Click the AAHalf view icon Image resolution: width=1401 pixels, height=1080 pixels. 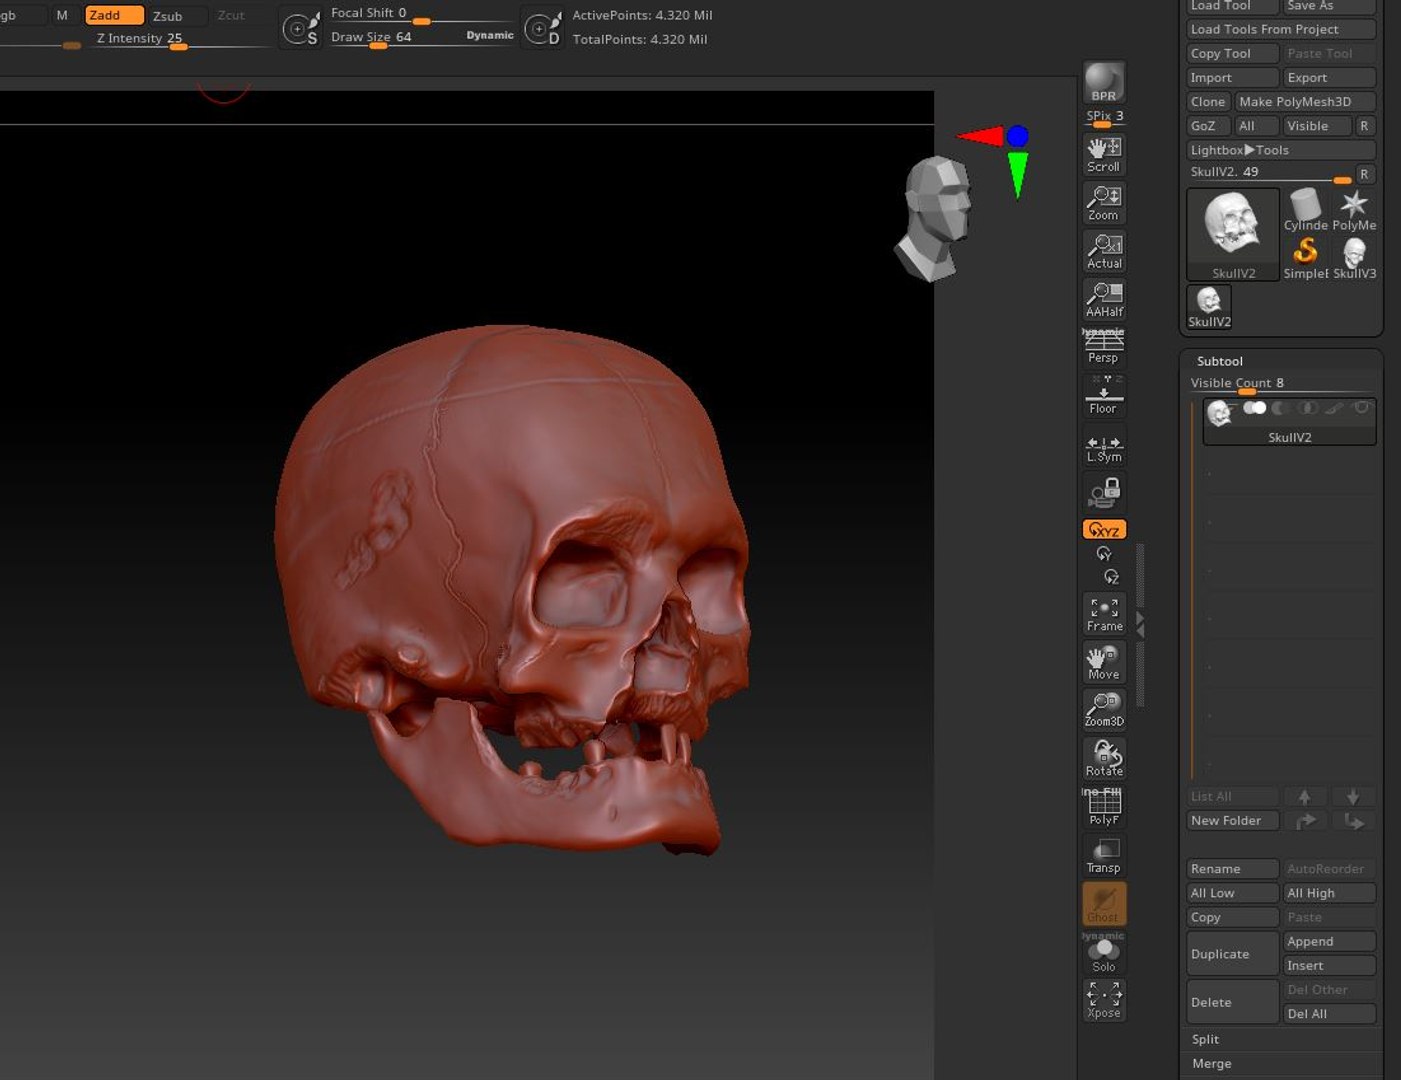[1104, 299]
